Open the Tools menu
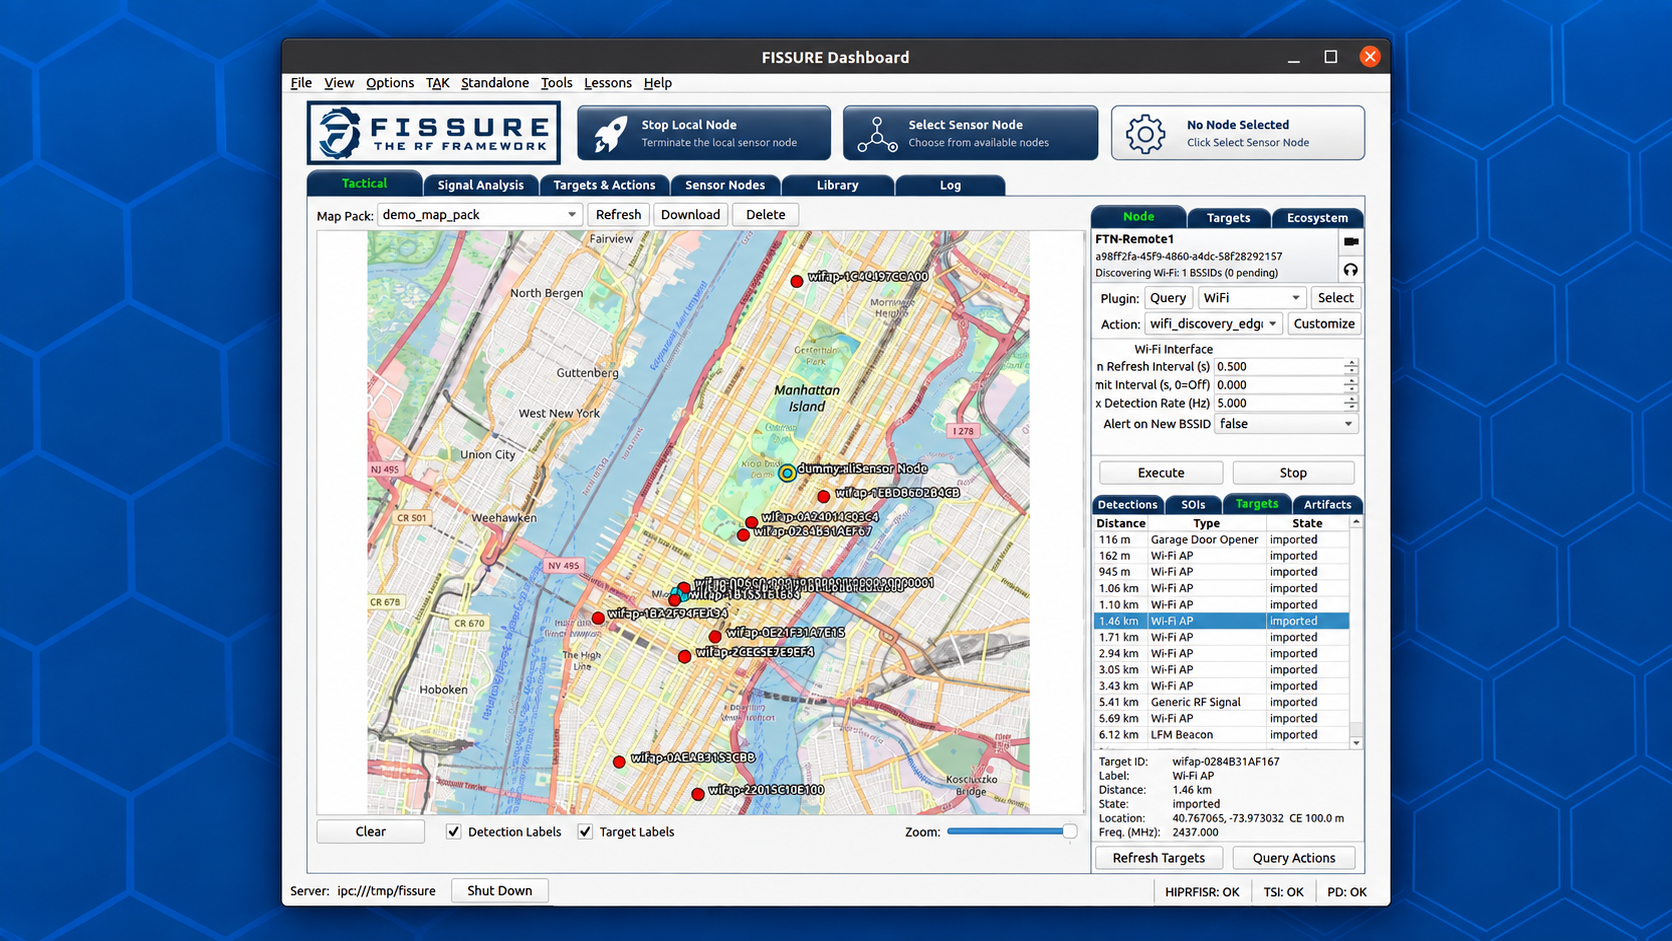Screen dimensions: 1672x941 click(556, 83)
